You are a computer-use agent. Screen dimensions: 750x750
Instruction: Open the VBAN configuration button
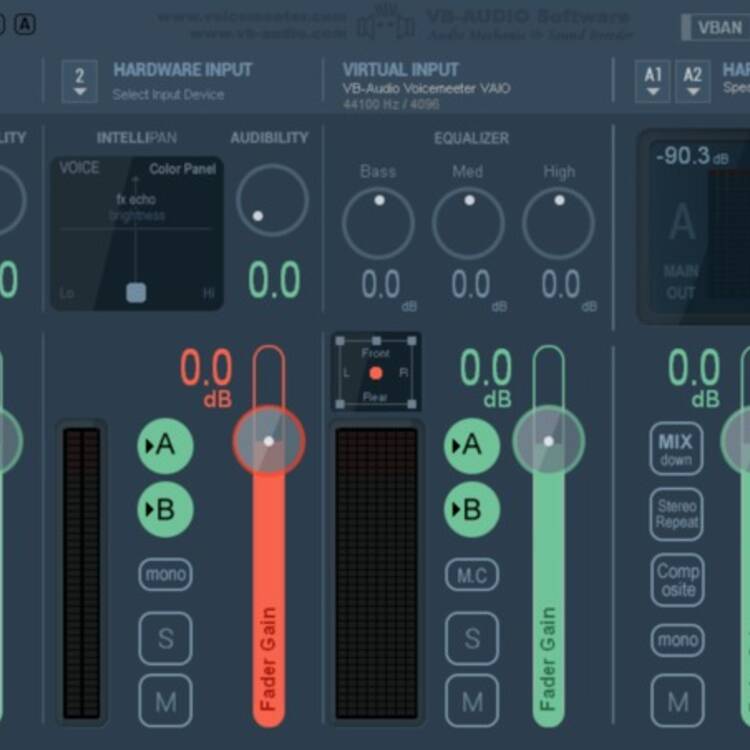pos(716,27)
